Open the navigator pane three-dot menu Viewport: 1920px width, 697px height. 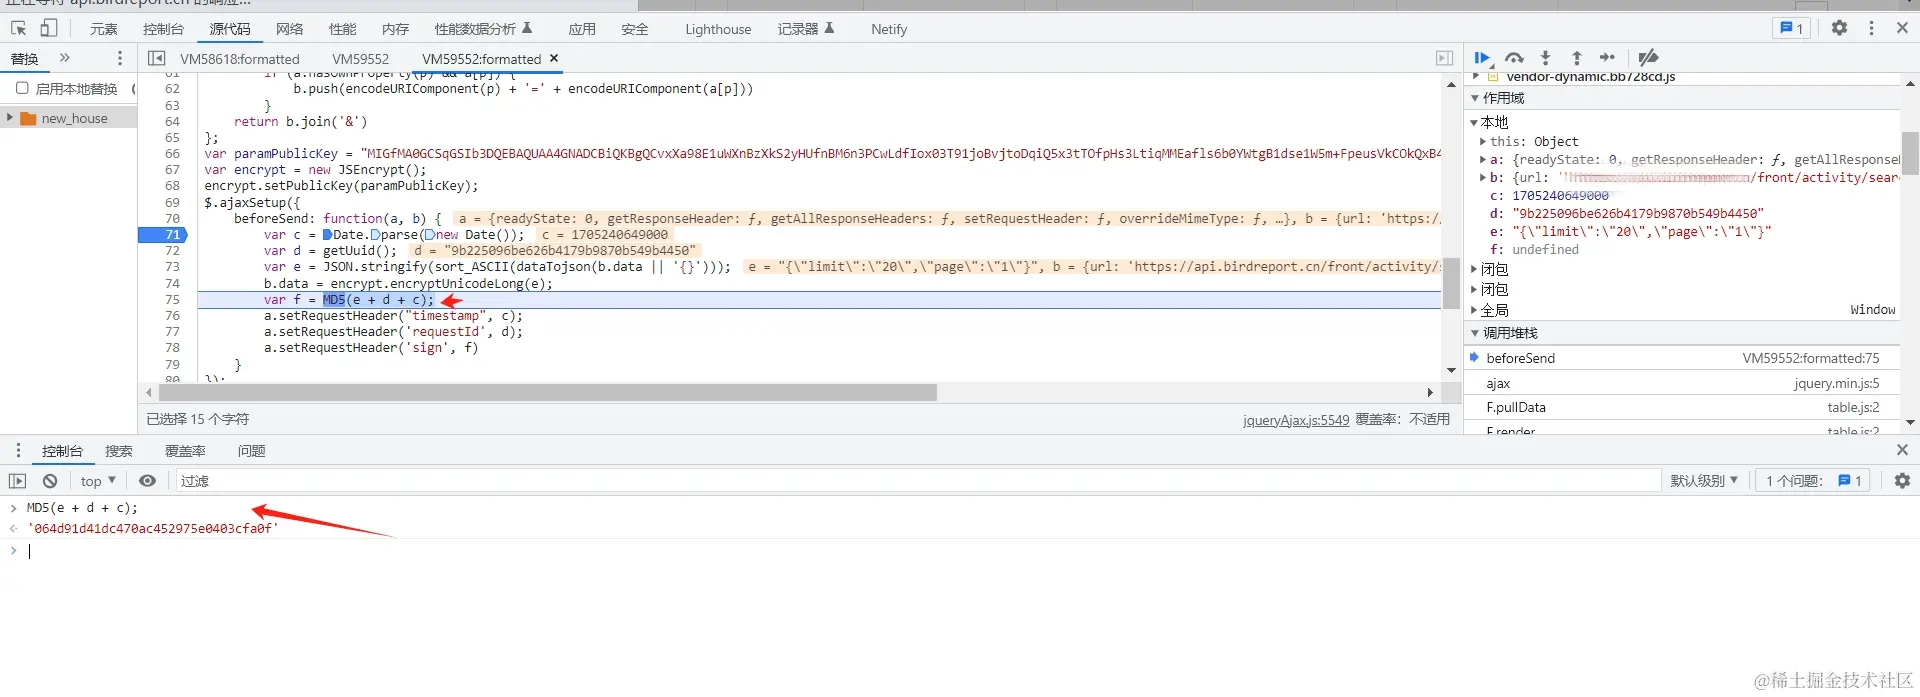(x=120, y=58)
